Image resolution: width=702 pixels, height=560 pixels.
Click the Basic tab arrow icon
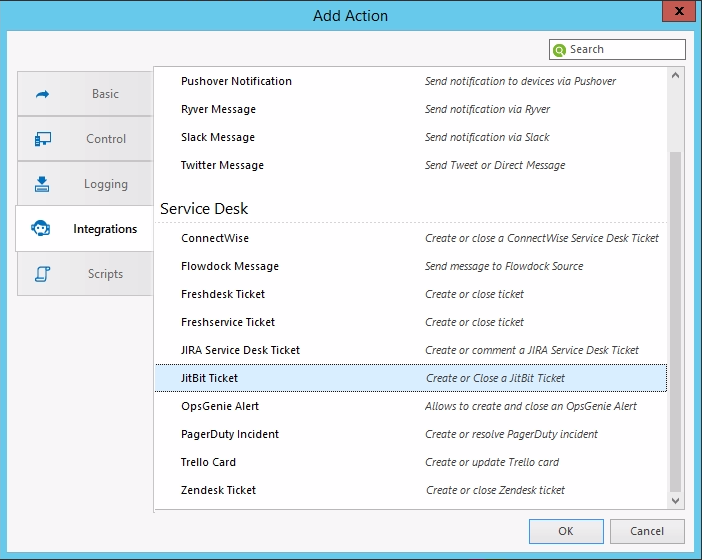[43, 94]
